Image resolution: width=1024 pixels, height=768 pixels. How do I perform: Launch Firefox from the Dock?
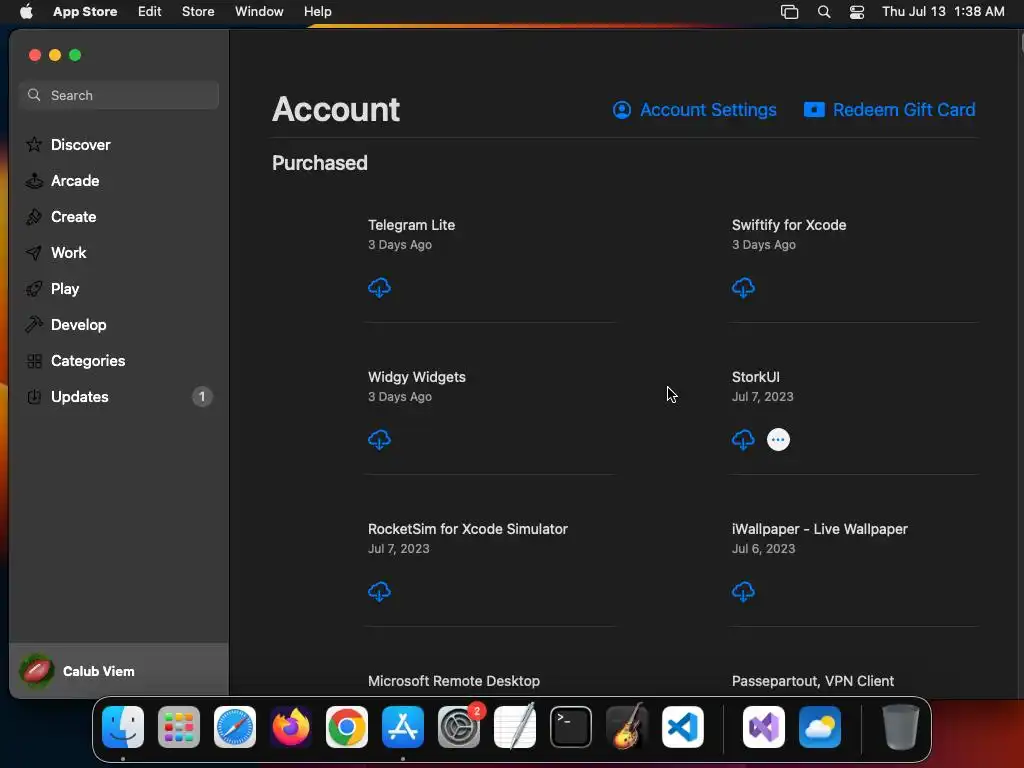(291, 727)
